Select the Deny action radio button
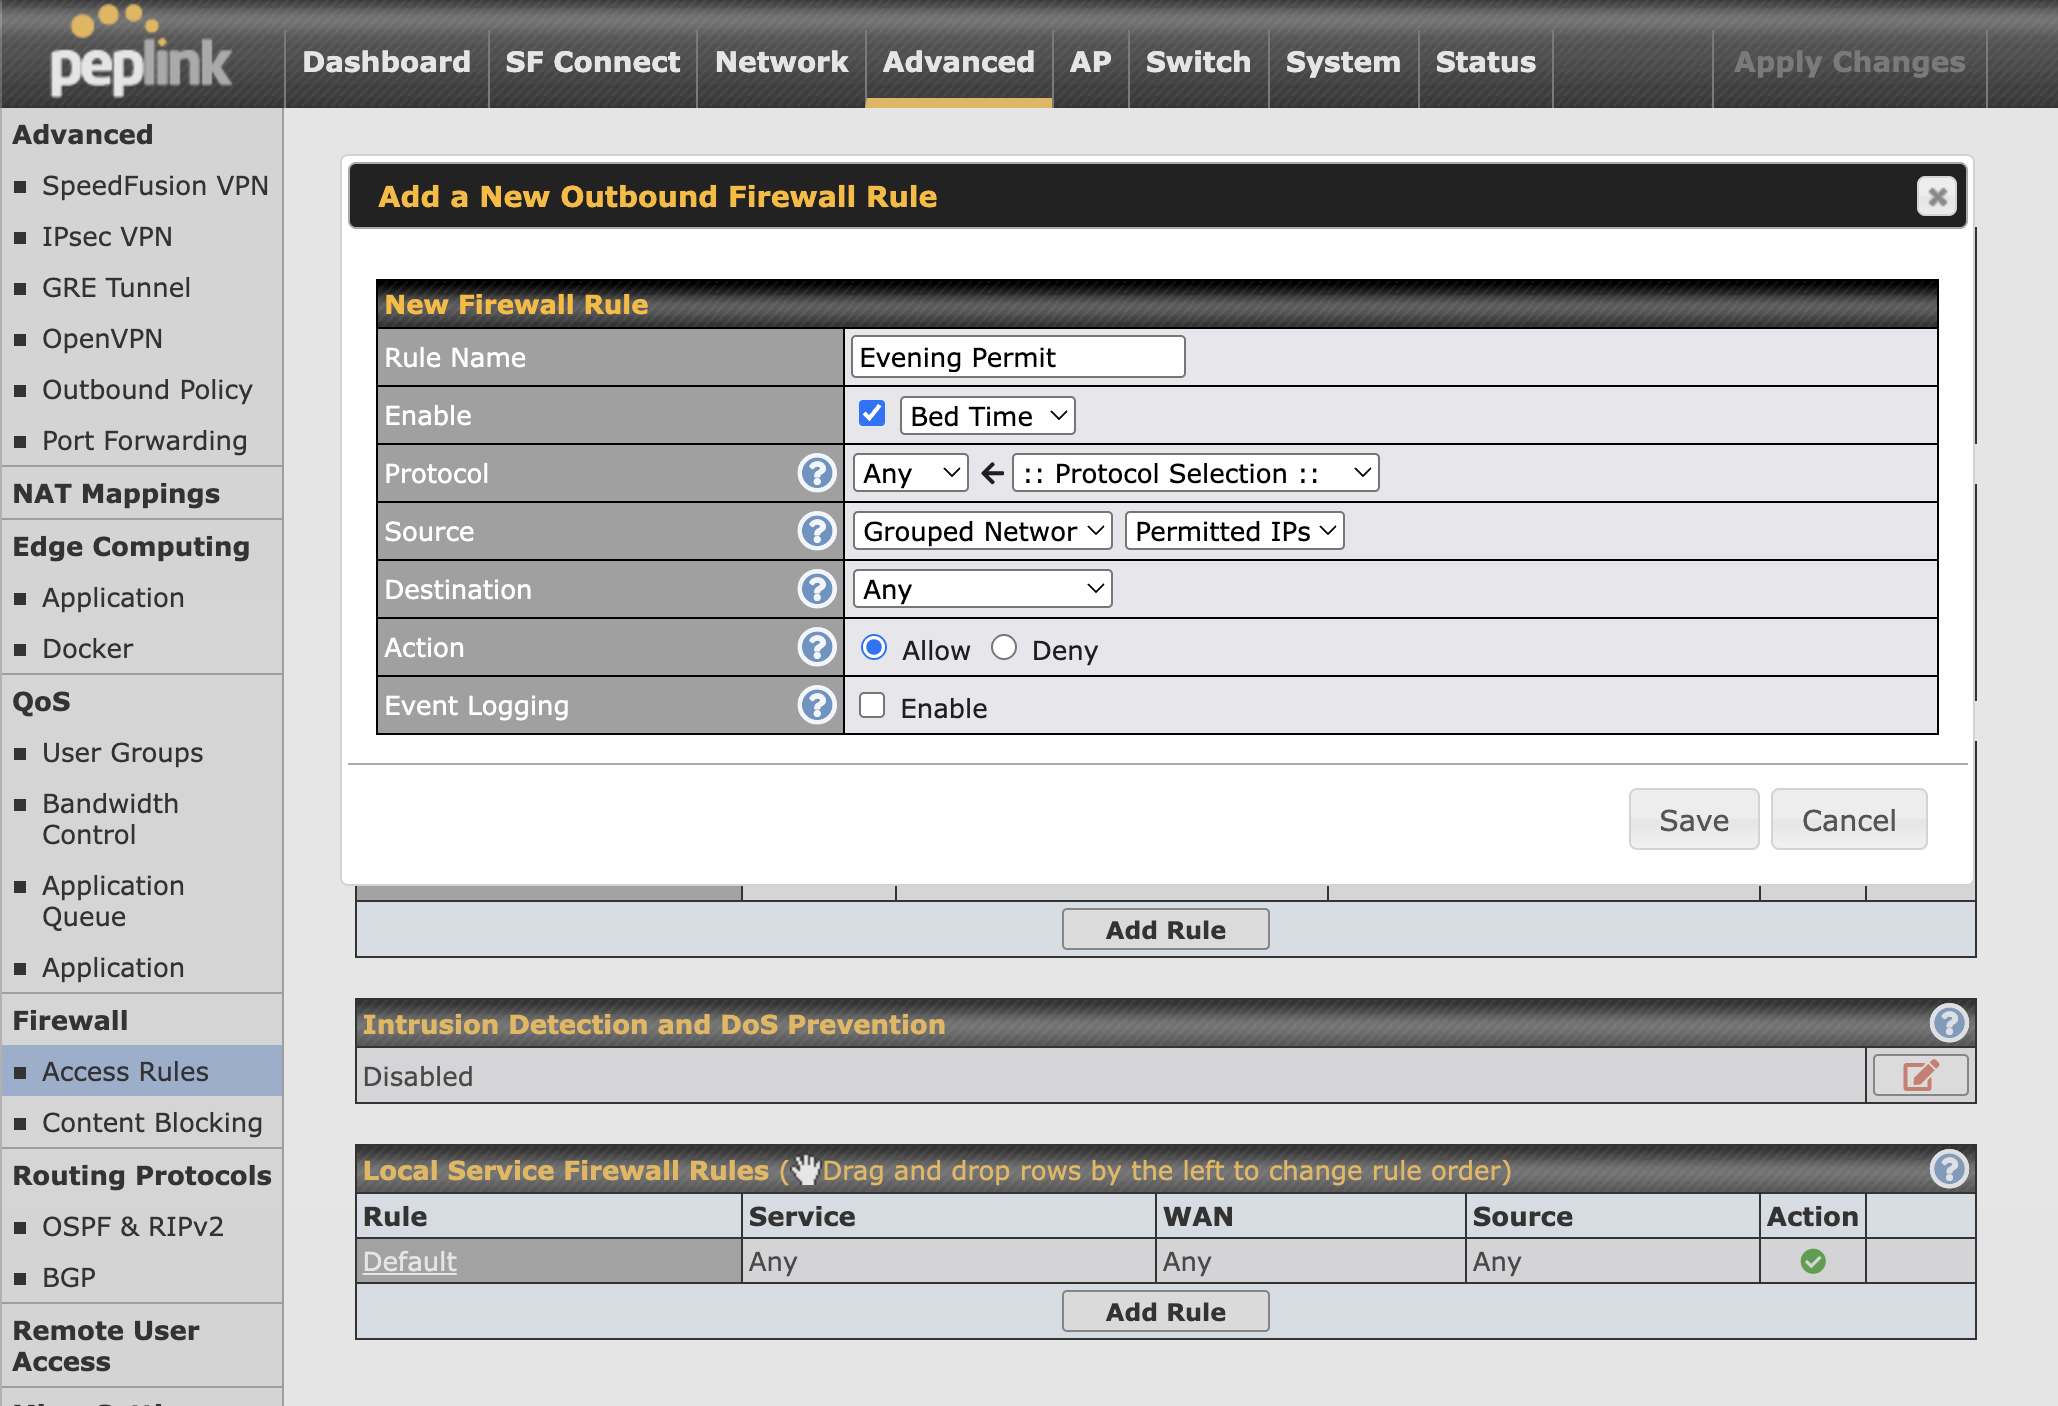 (x=1004, y=647)
